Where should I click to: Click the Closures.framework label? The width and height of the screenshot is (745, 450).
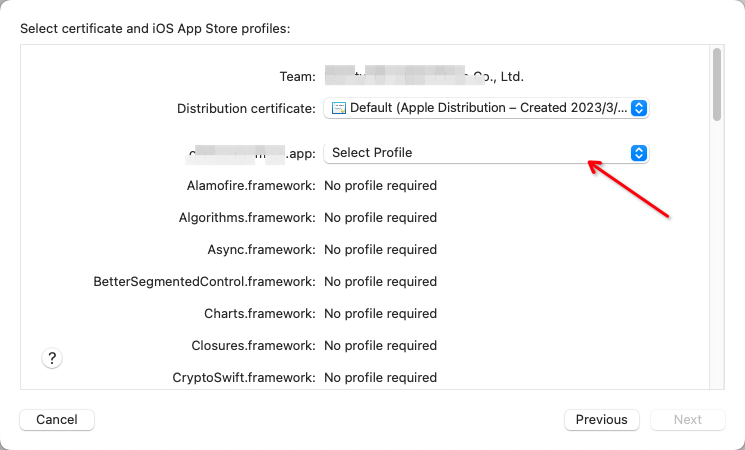[253, 345]
